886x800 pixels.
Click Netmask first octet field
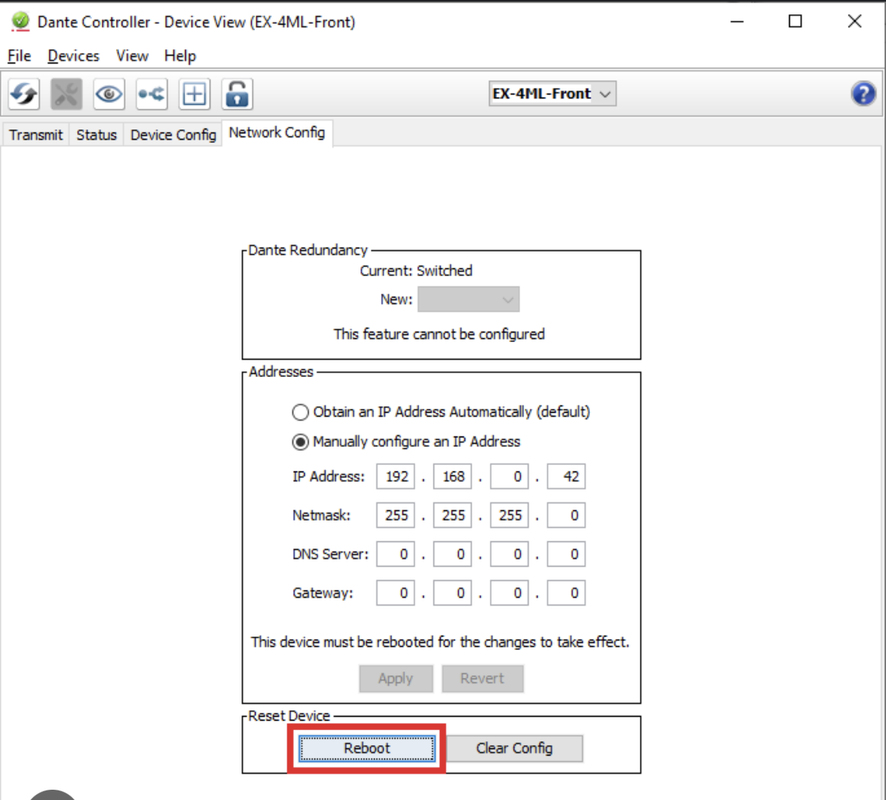pos(396,515)
